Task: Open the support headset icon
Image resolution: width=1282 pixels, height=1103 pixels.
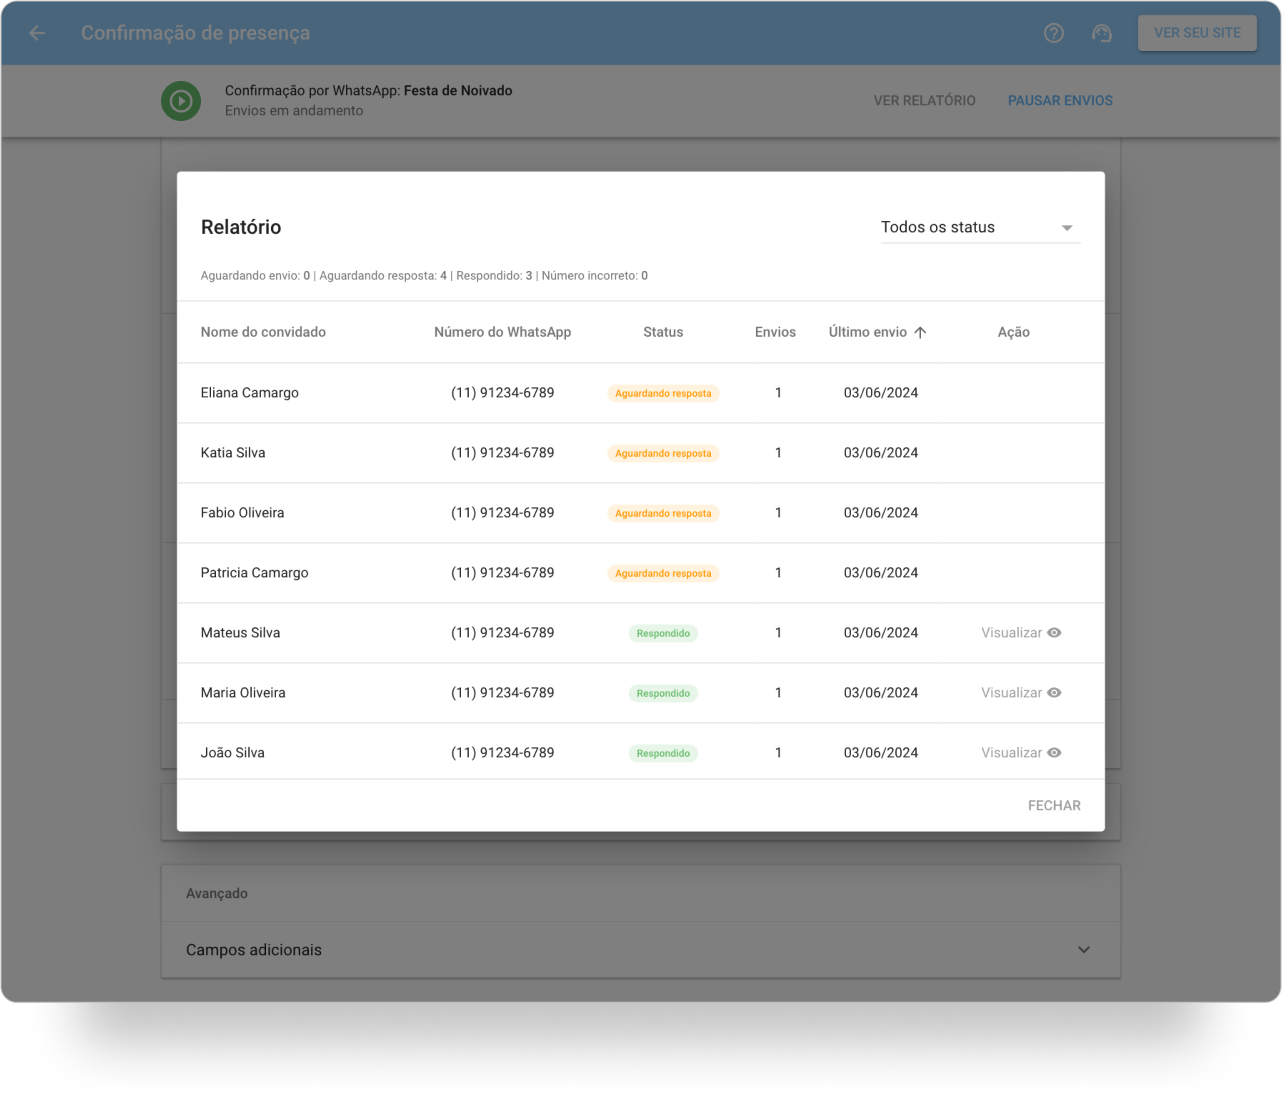Action: point(1102,33)
